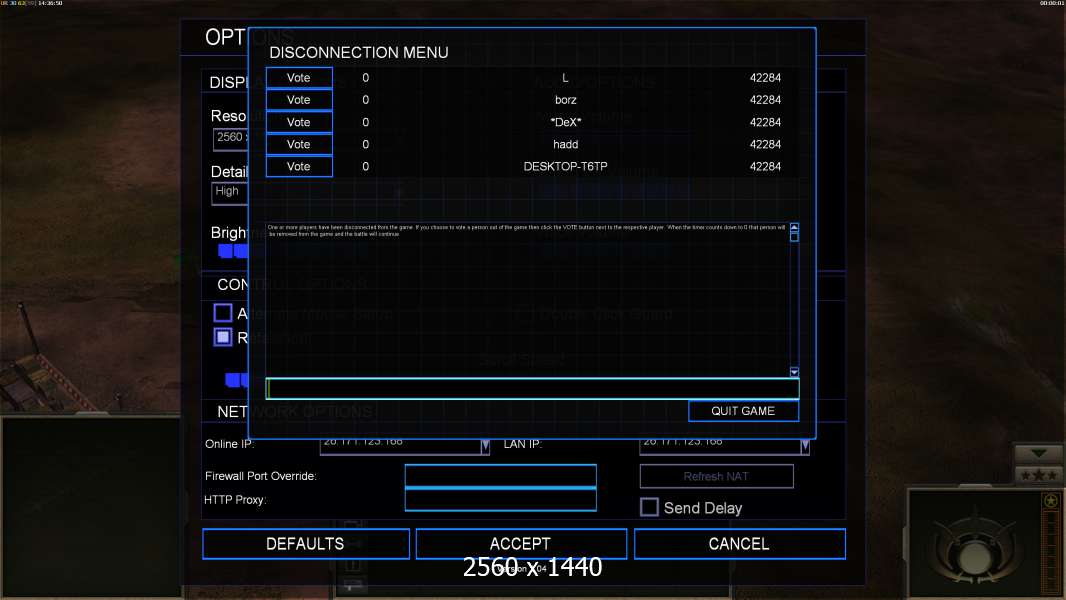Click the Vote button for player L
This screenshot has height=600, width=1066.
(x=299, y=78)
